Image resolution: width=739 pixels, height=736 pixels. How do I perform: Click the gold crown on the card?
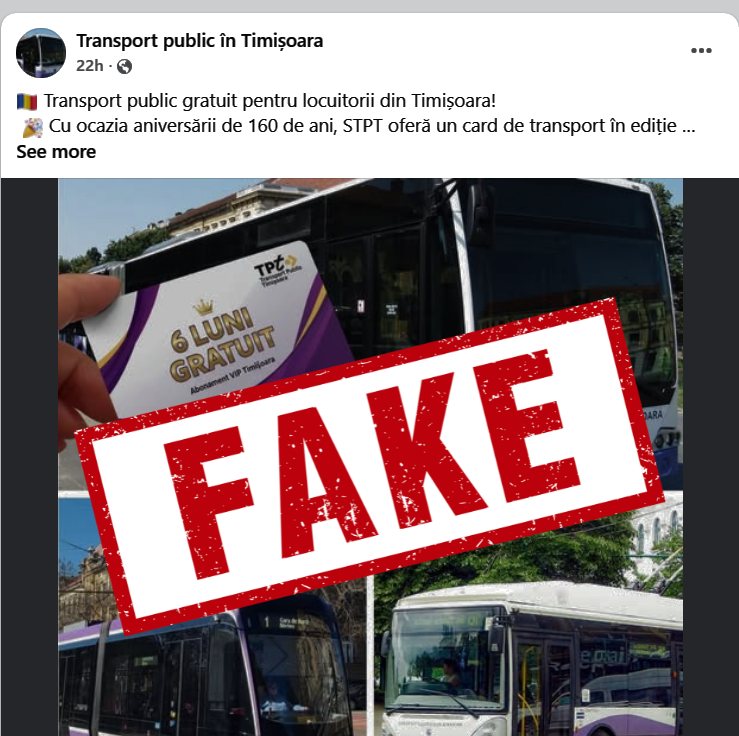tap(204, 307)
